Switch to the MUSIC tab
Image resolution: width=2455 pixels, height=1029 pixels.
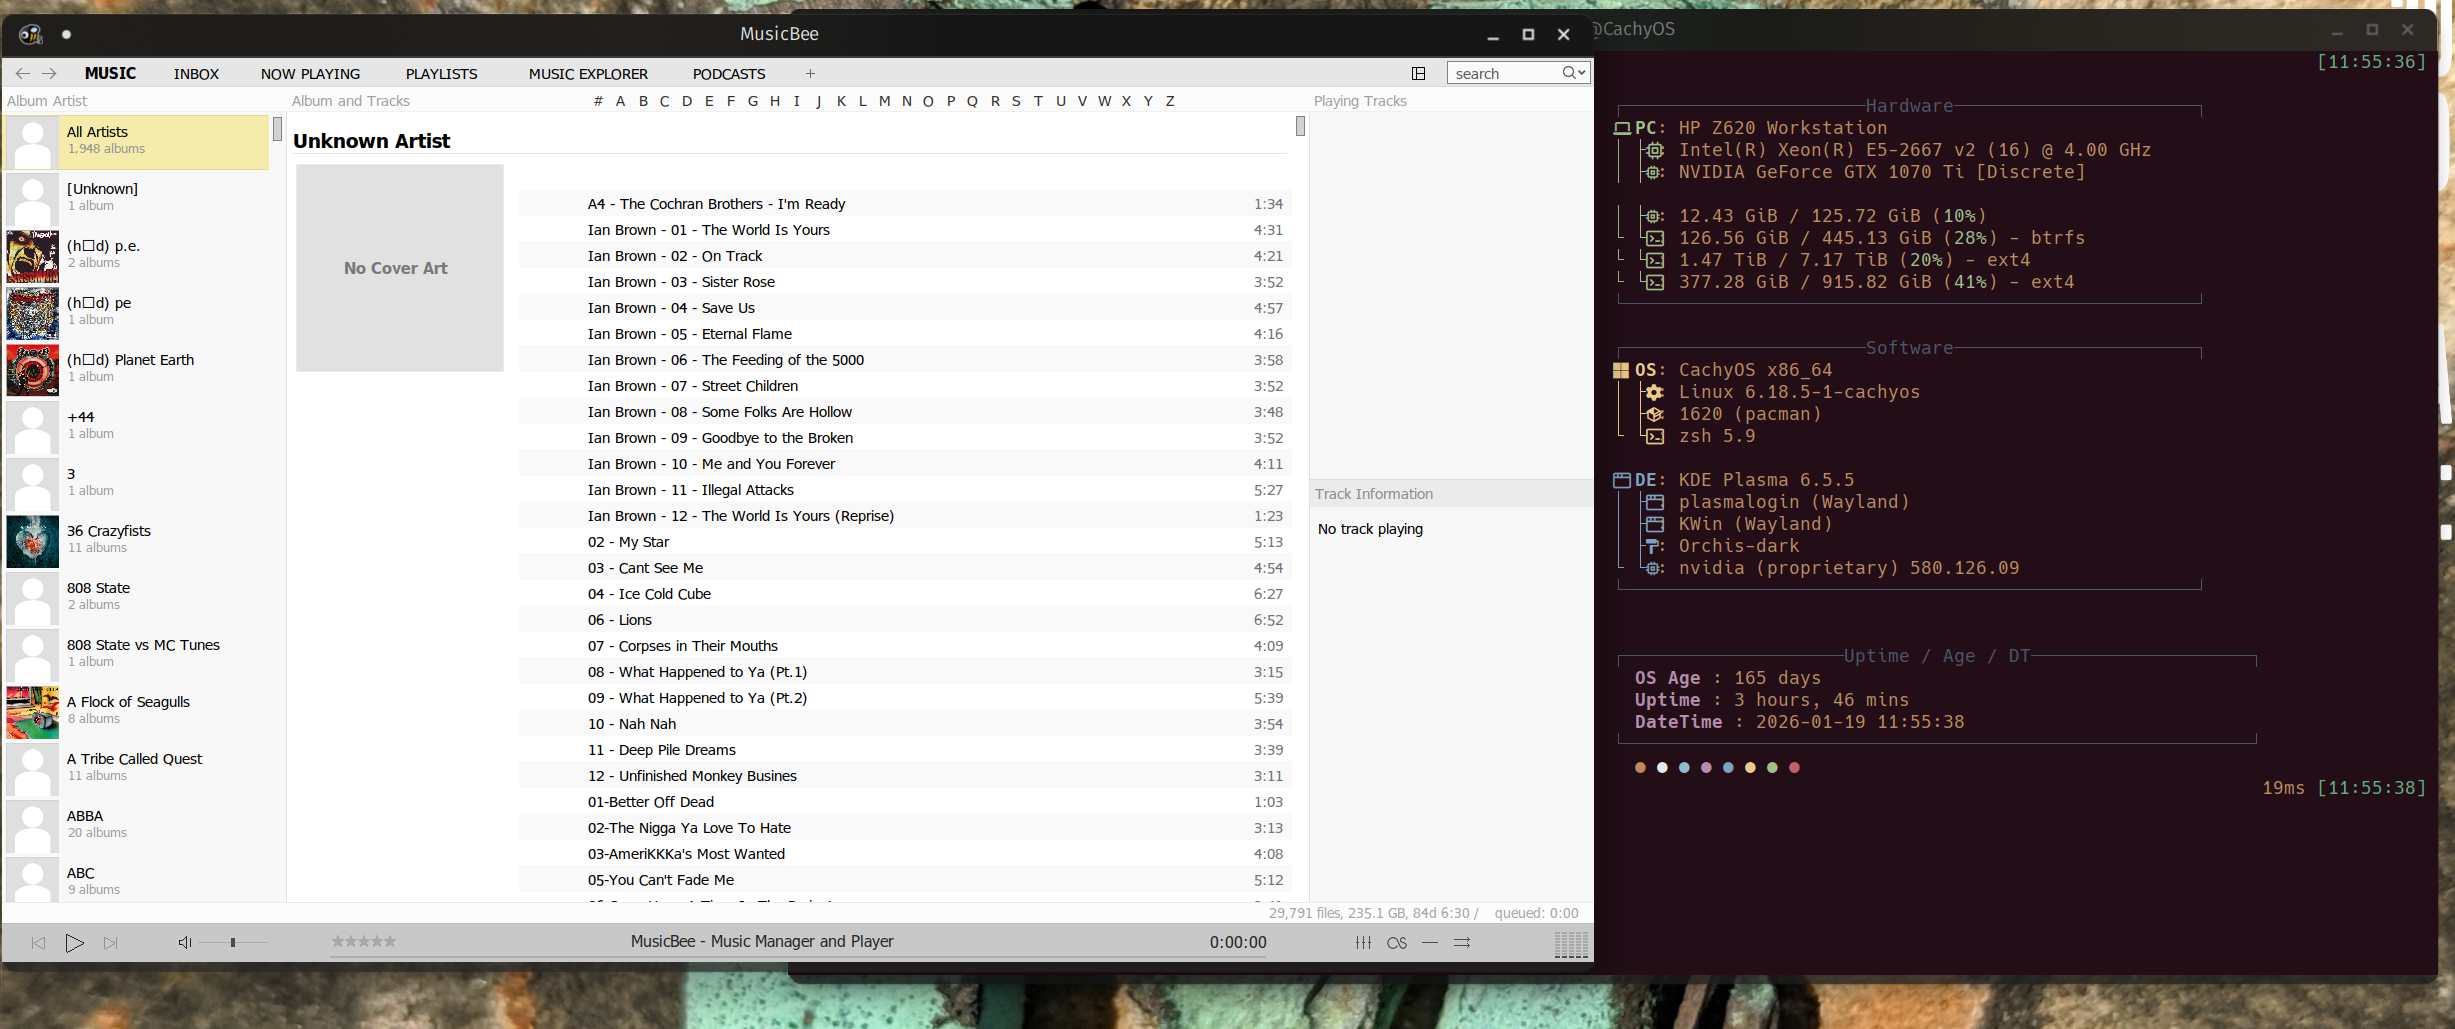tap(110, 73)
